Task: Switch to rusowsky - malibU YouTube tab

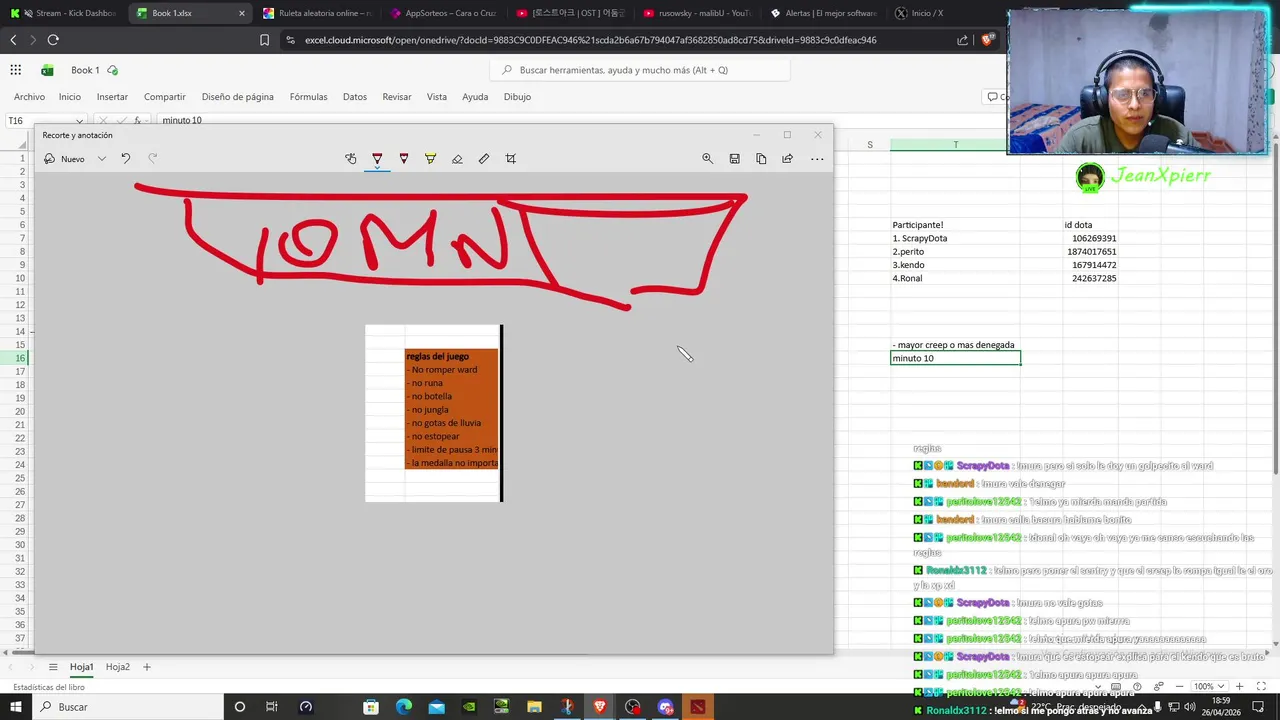Action: point(695,13)
